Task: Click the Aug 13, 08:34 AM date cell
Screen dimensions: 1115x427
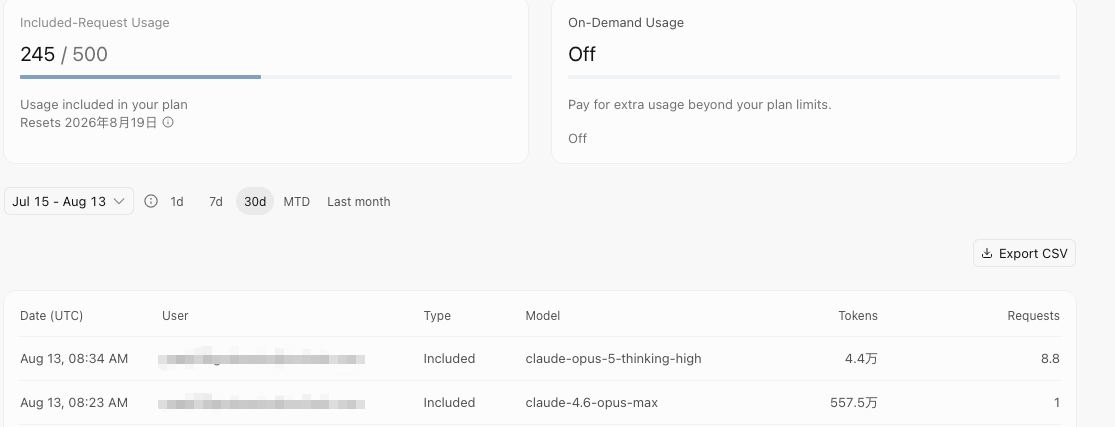Action: pos(74,359)
